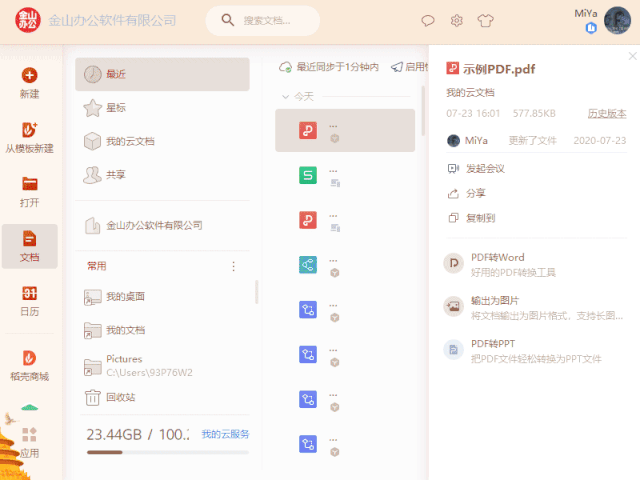Open the message bubble icon

[x=428, y=20]
